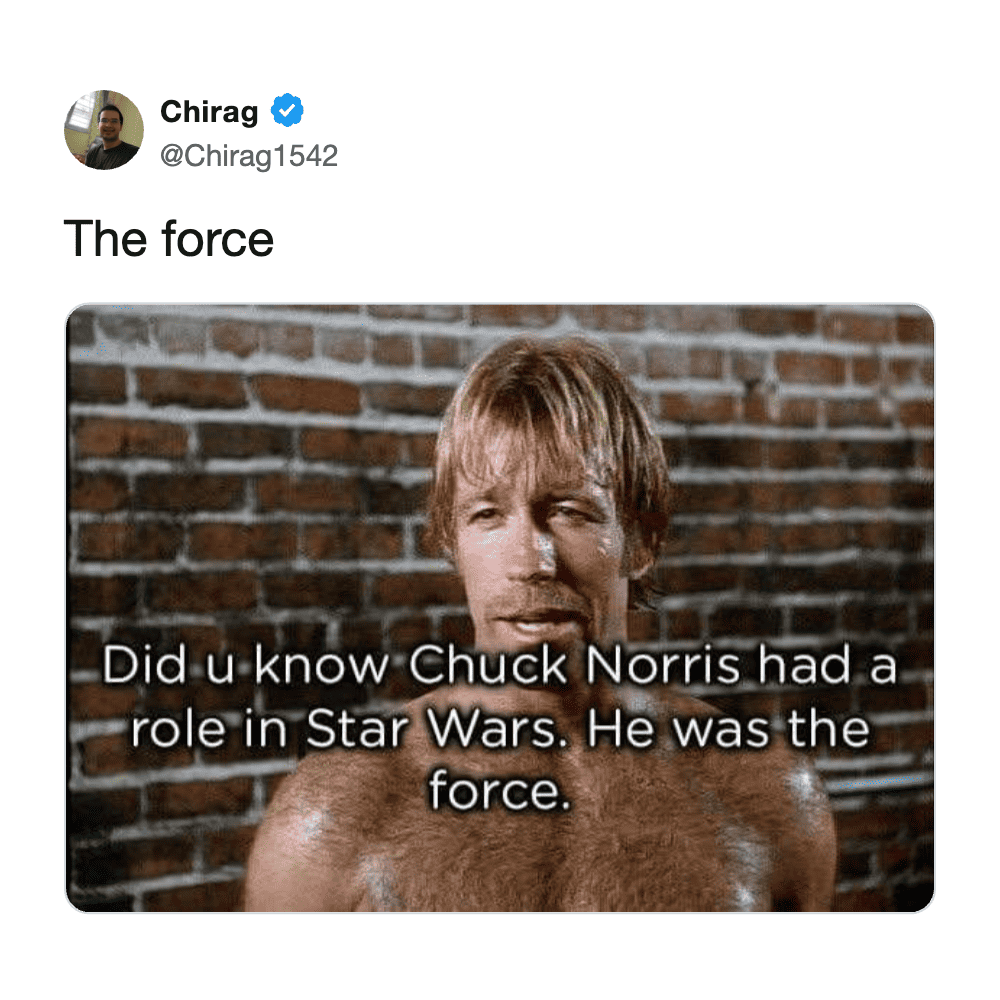
Task: Click the word "know" in meme caption
Action: point(321,665)
